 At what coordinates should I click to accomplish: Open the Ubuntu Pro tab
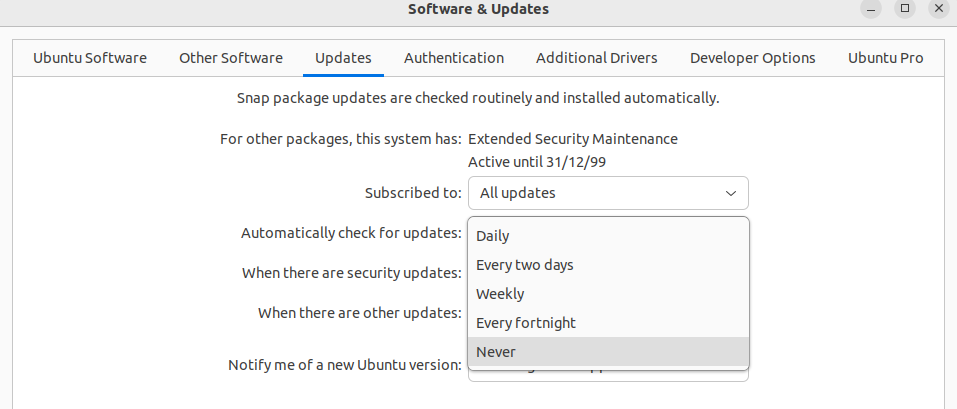(886, 58)
